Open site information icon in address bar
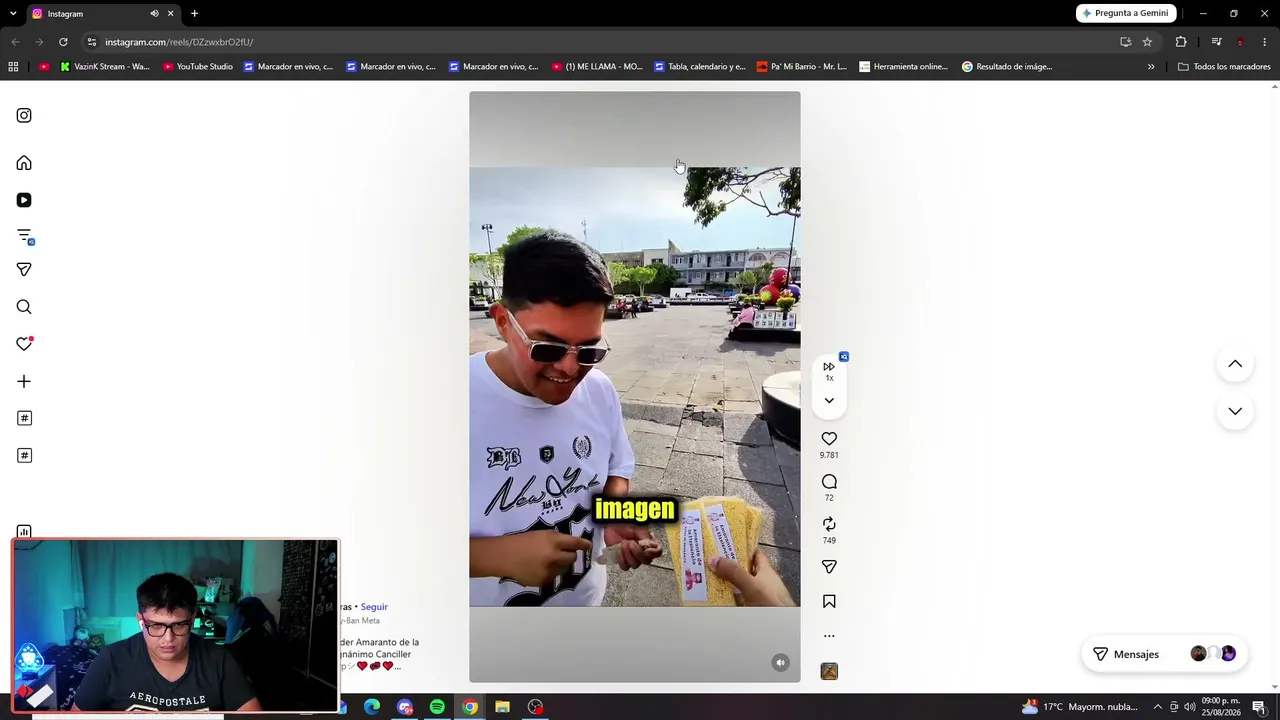This screenshot has height=720, width=1280. click(92, 42)
